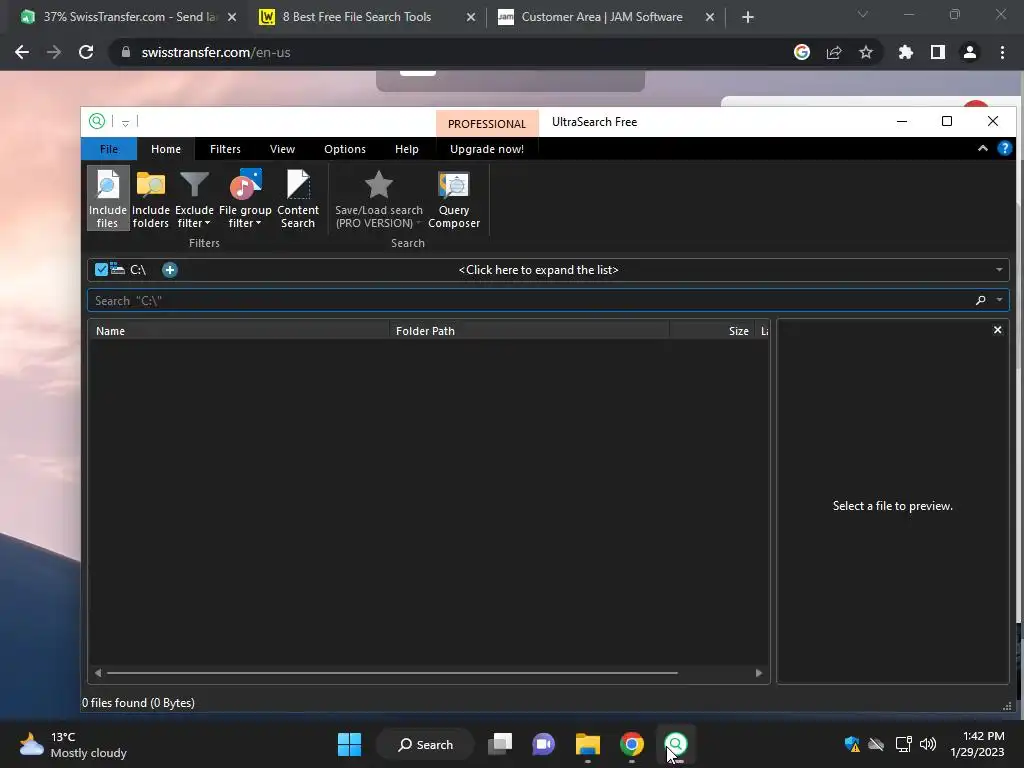
Task: Click the Google icon in address bar
Action: click(x=802, y=52)
